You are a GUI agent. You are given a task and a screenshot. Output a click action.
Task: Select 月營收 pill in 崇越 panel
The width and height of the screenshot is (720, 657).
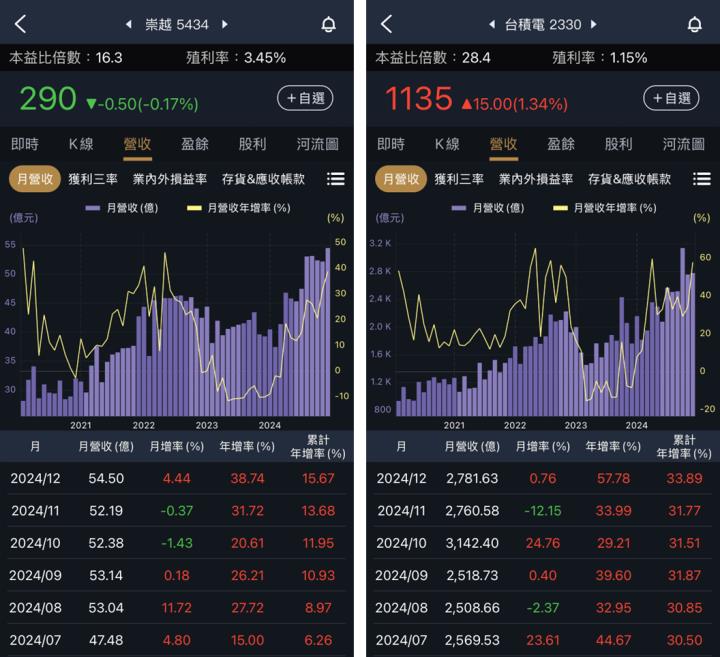(x=35, y=179)
